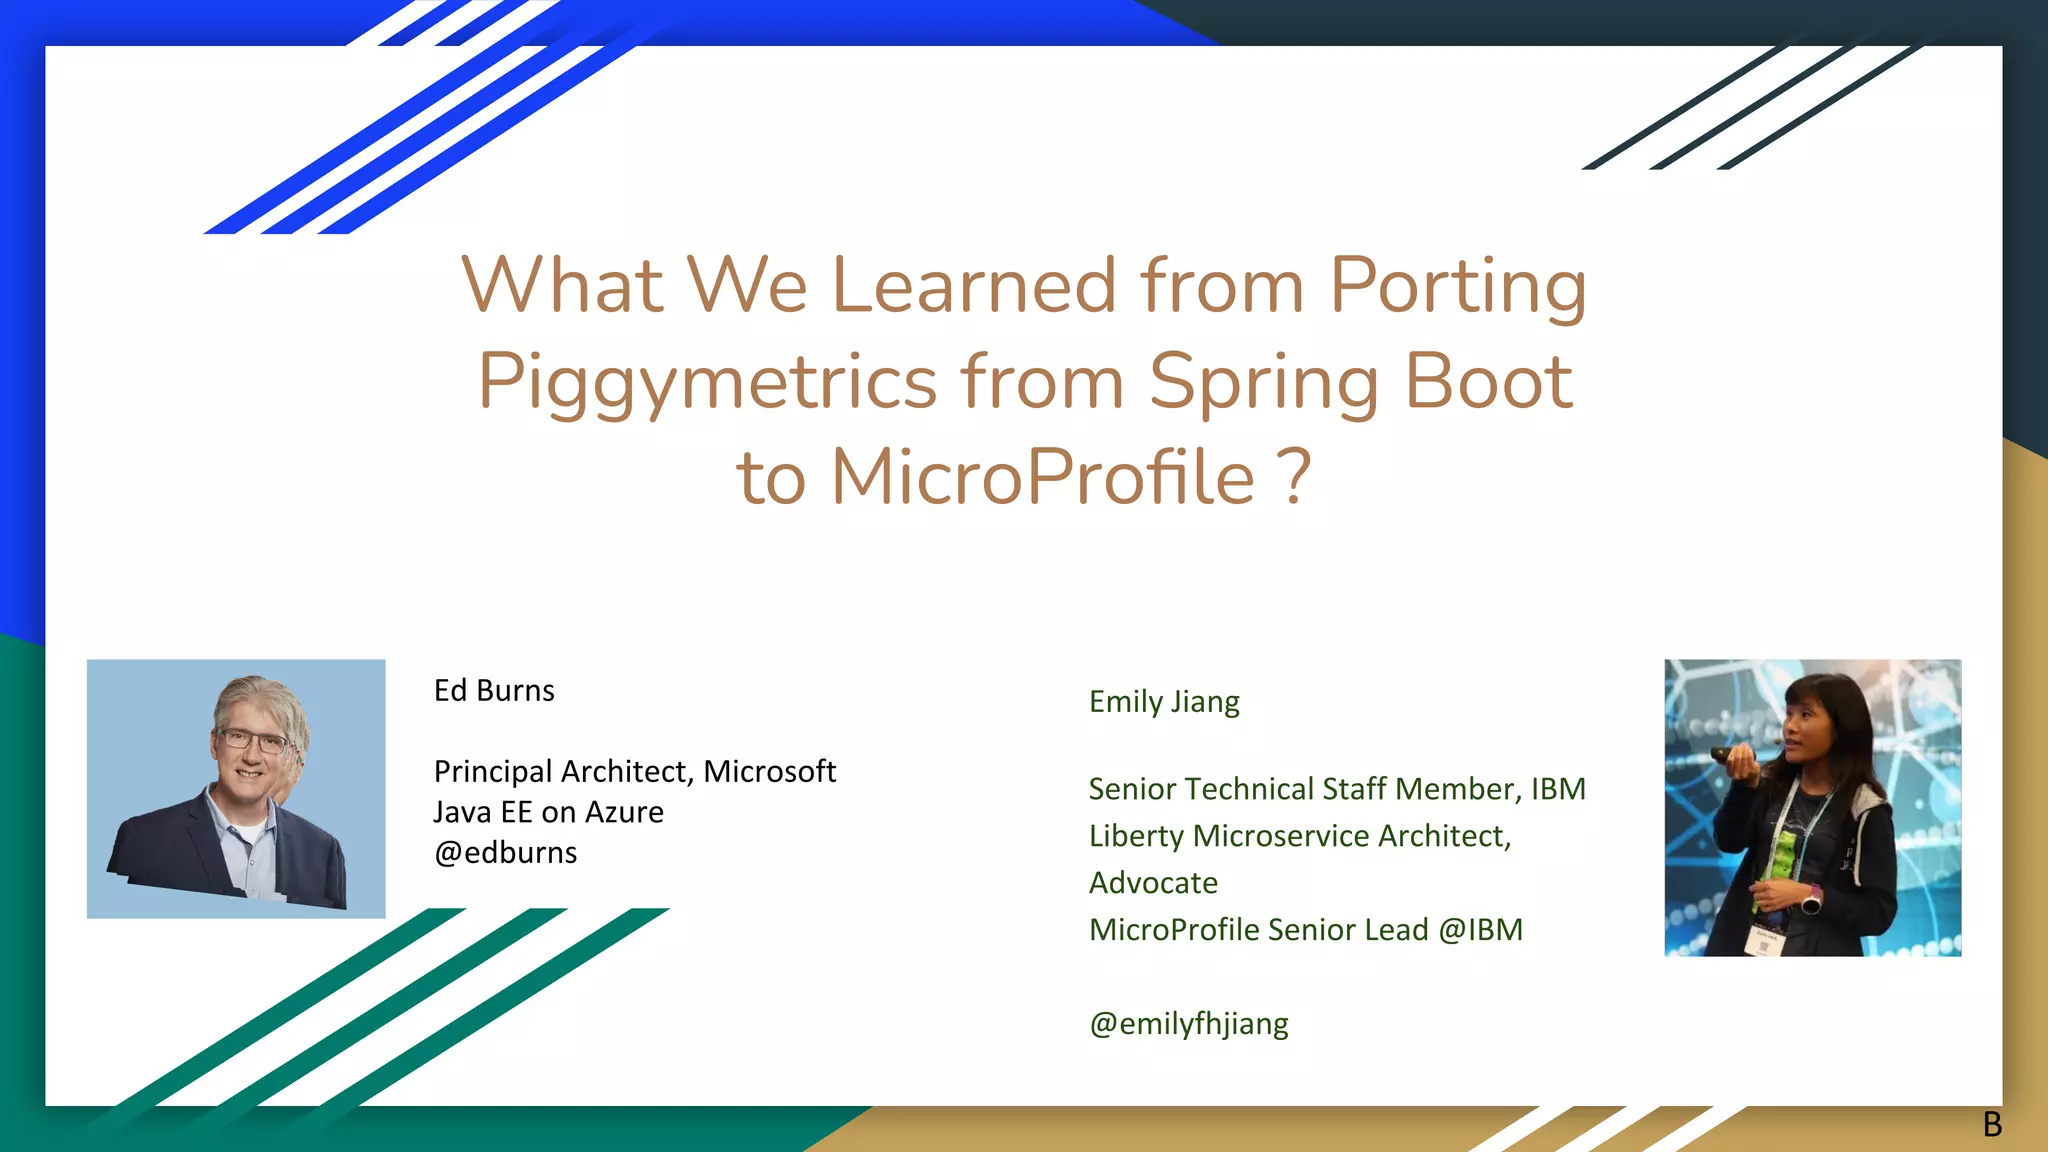Click the dark navy diagonal stripes graphic

(x=1750, y=110)
